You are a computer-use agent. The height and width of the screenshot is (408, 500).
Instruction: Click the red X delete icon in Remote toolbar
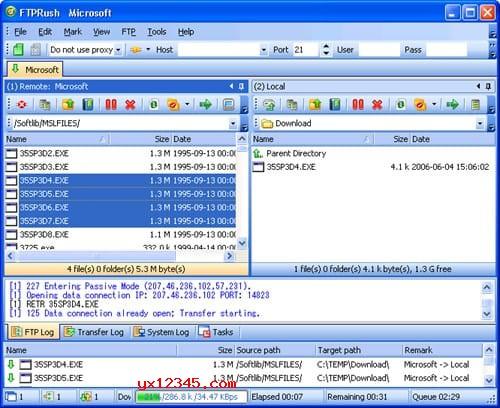[130, 105]
